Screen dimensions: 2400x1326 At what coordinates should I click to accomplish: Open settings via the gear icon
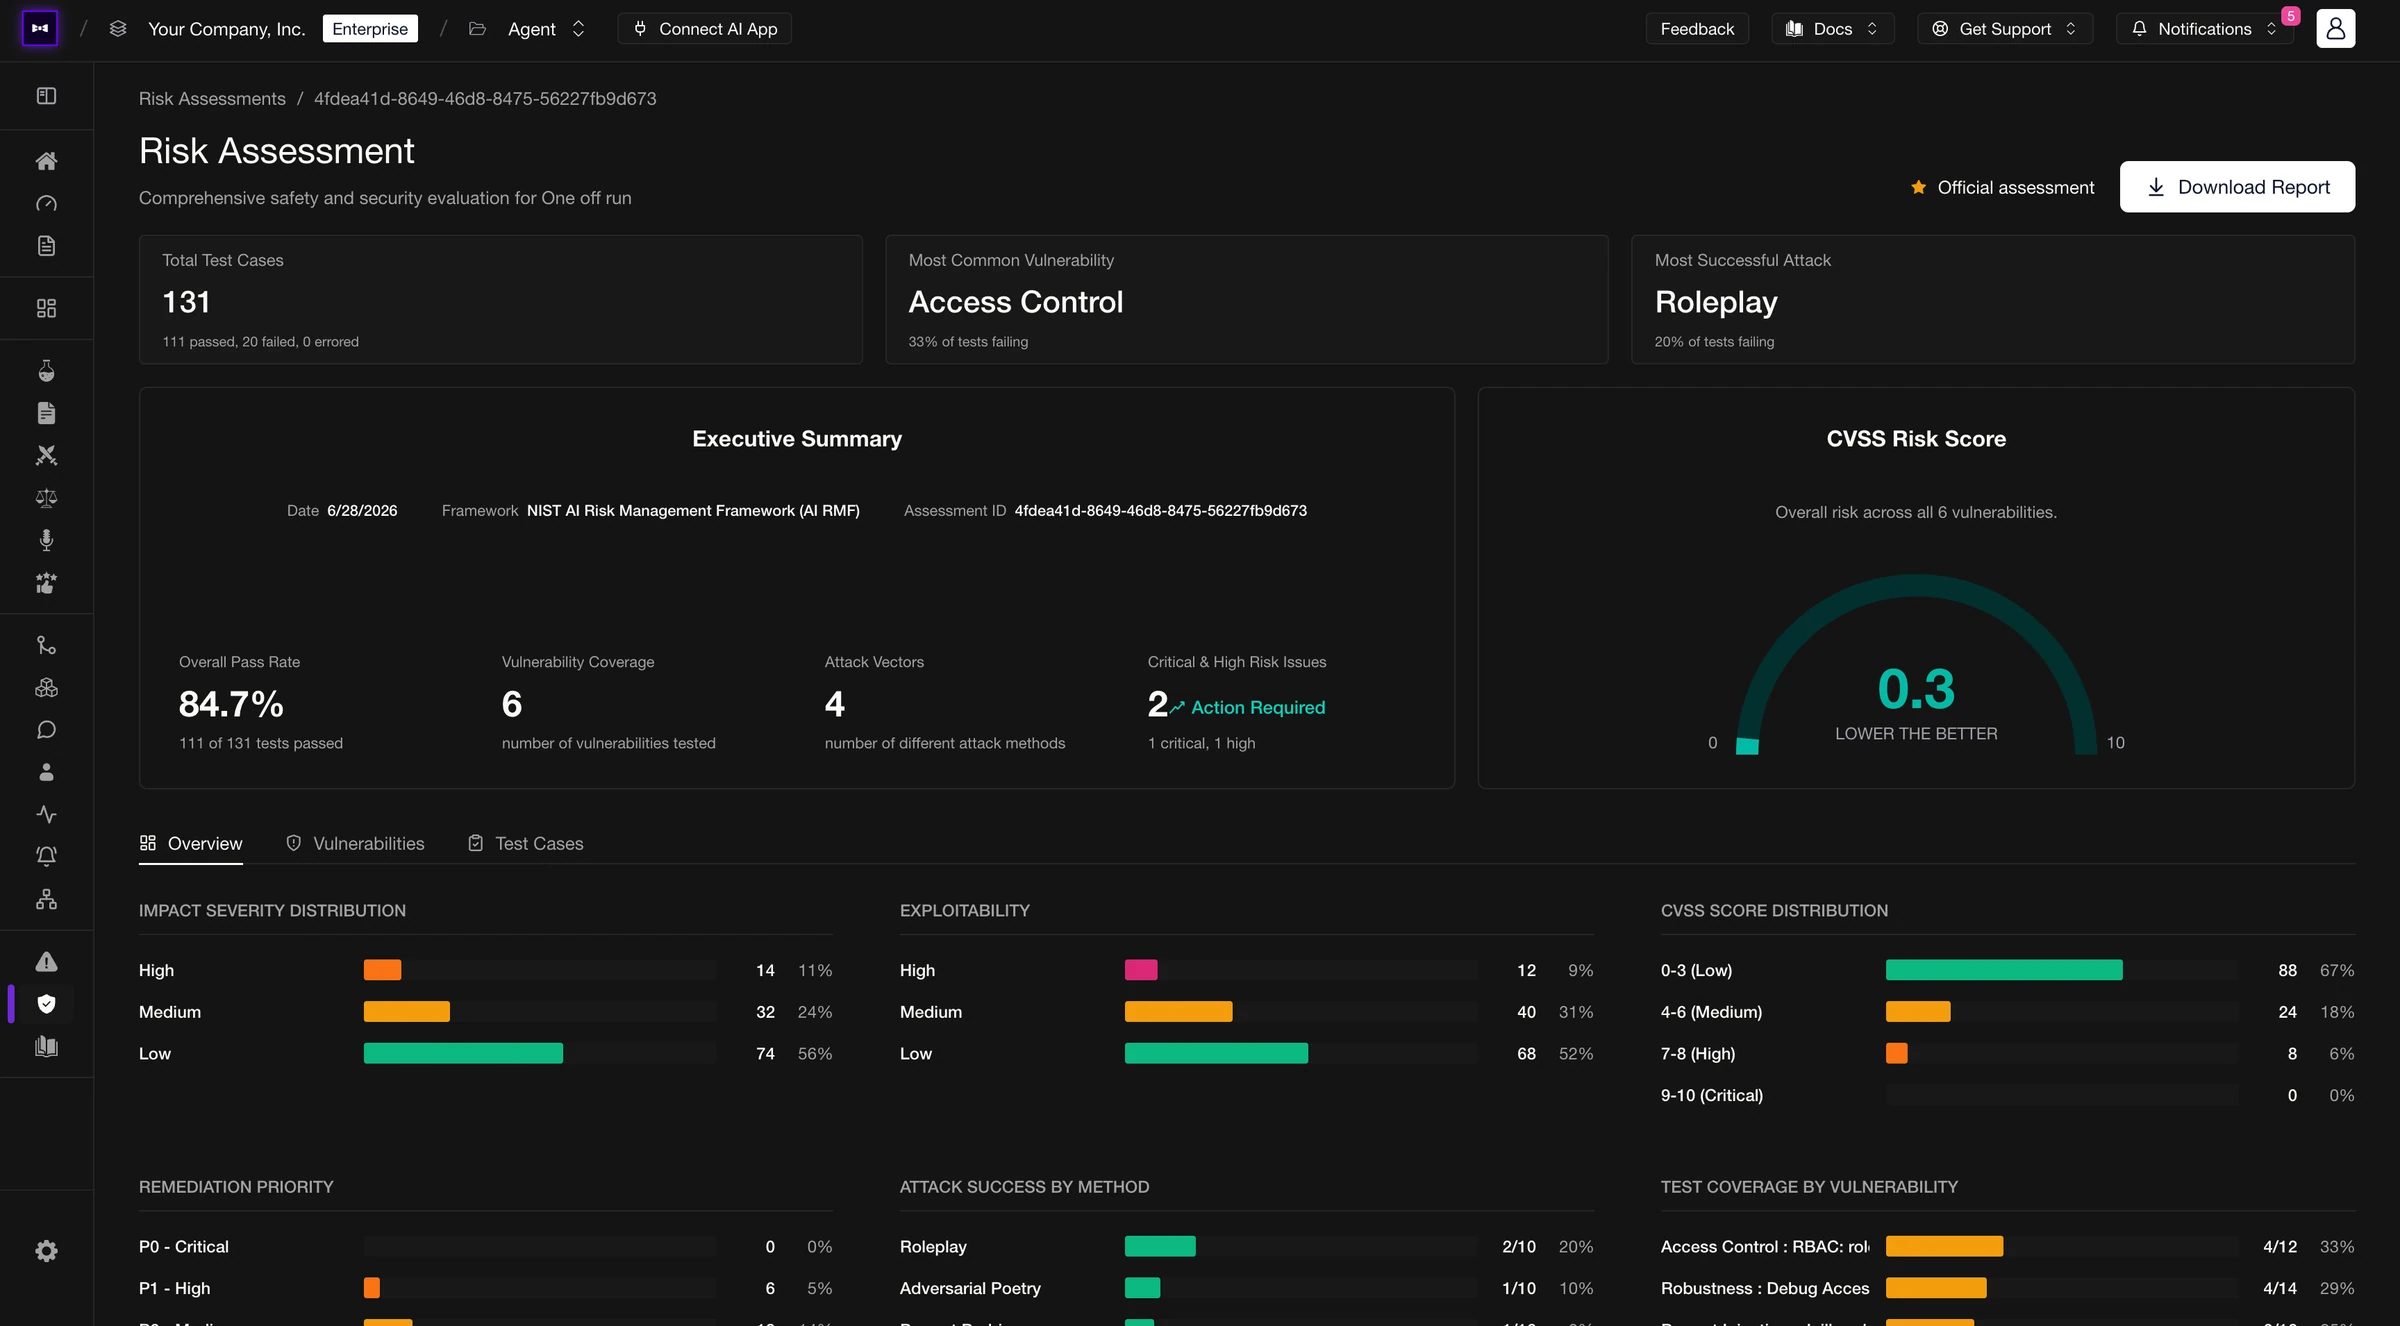[46, 1251]
